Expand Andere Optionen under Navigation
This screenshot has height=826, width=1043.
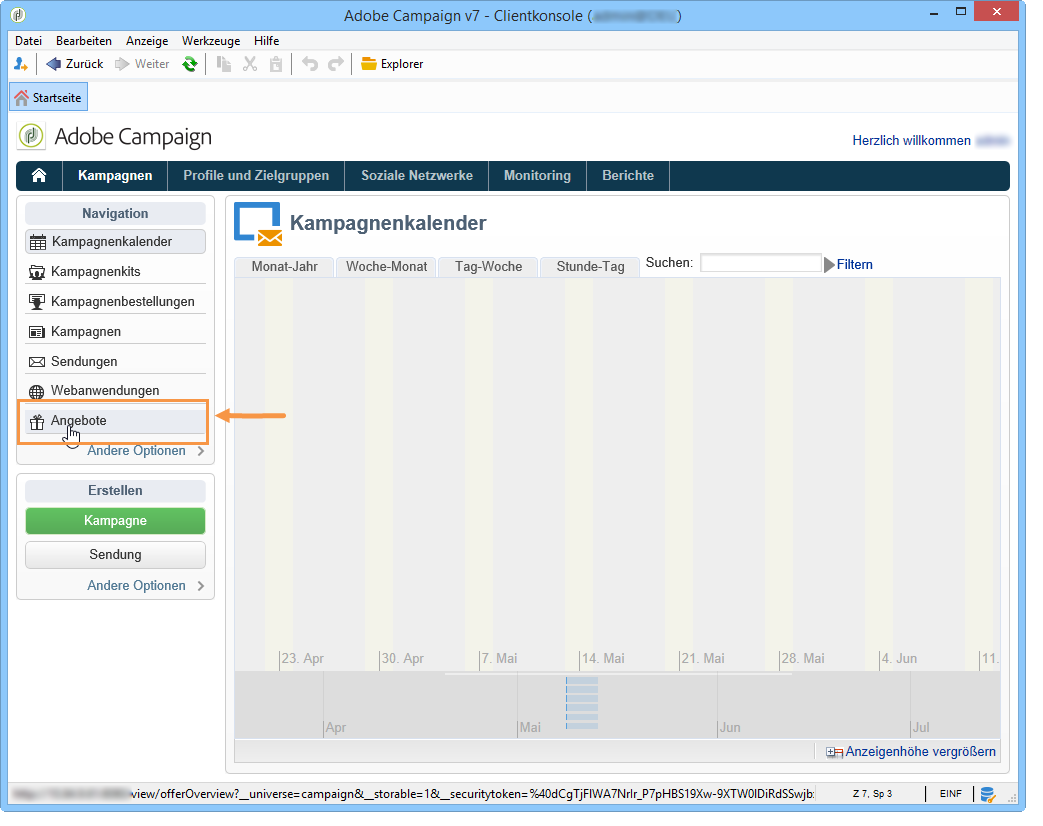pyautogui.click(x=145, y=451)
